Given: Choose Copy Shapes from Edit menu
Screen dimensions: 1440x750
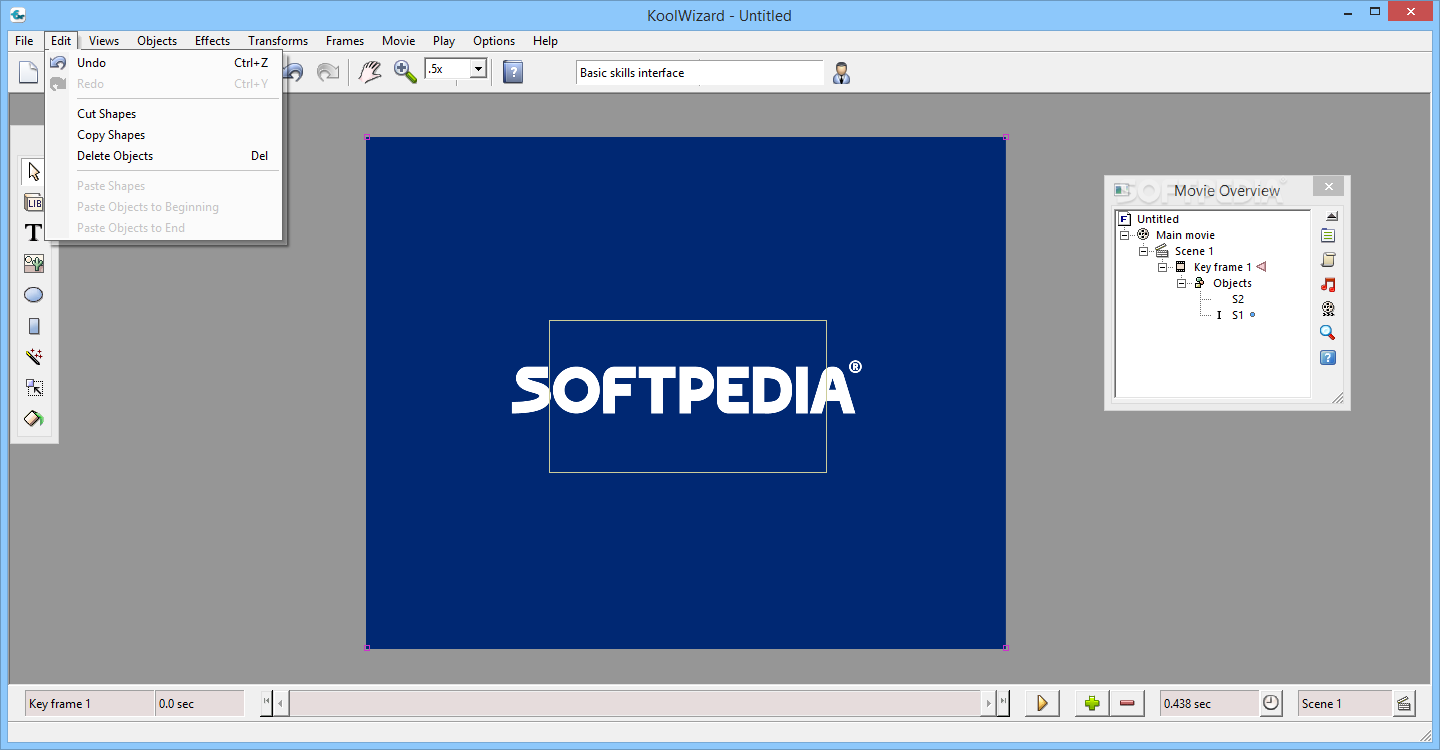Looking at the screenshot, I should (165, 135).
